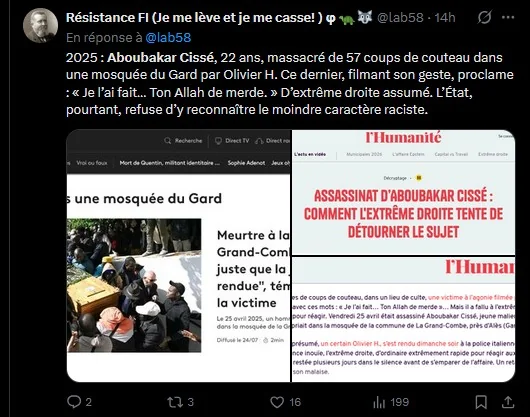Bookmark this post
Screen dimensions: 530x417
point(481,402)
